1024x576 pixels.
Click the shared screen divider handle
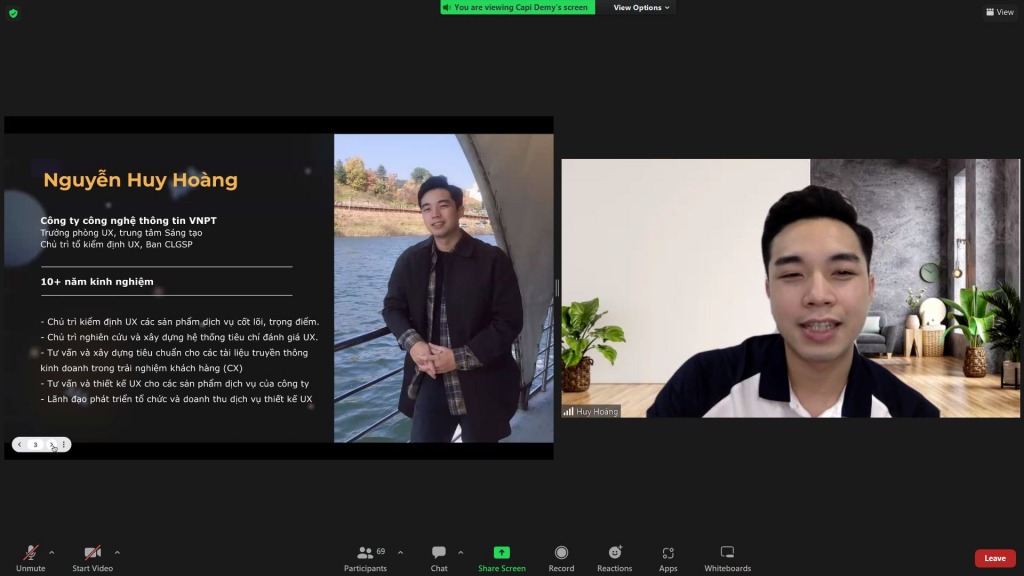tap(557, 288)
